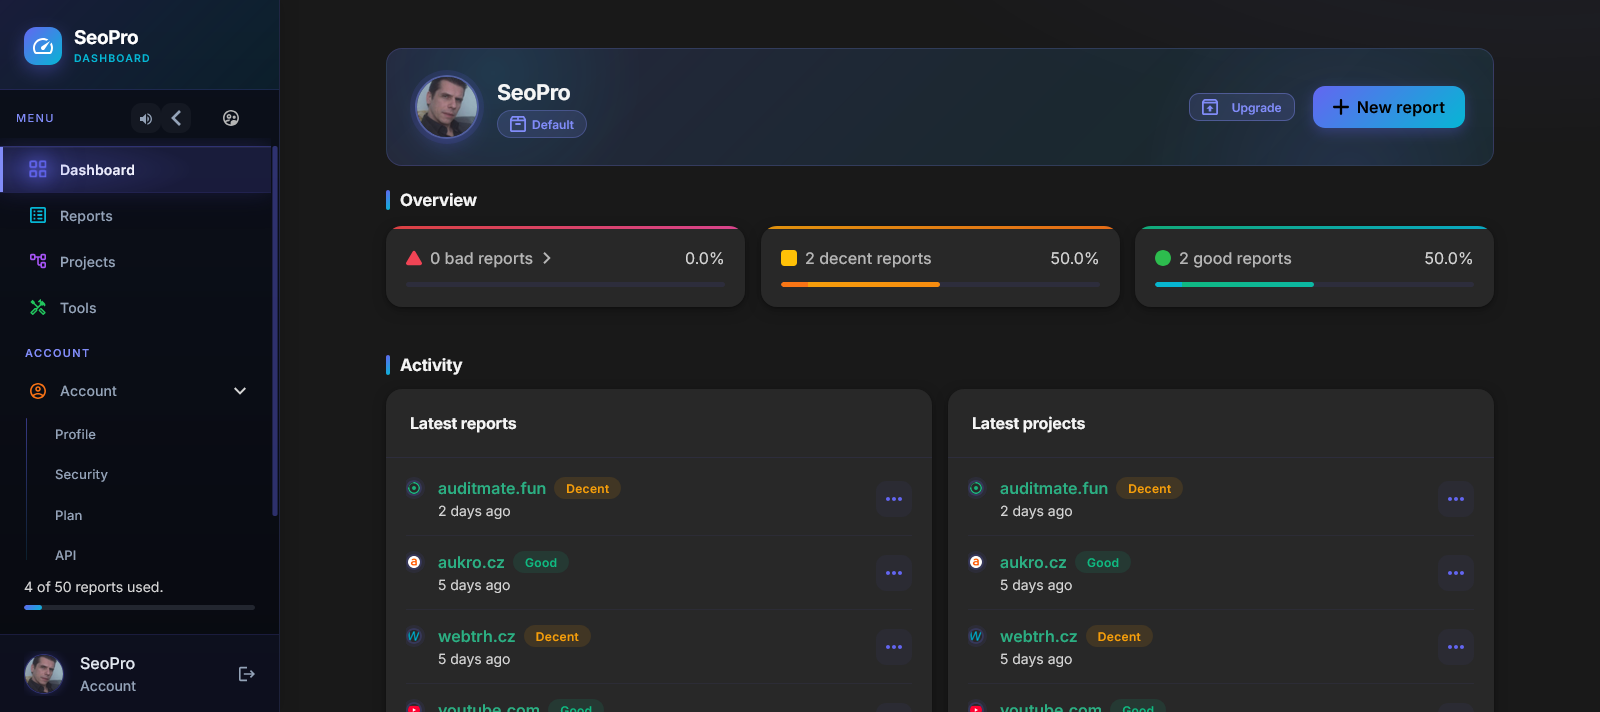
Task: Open options menu for auditmate.fun report
Action: (x=894, y=499)
